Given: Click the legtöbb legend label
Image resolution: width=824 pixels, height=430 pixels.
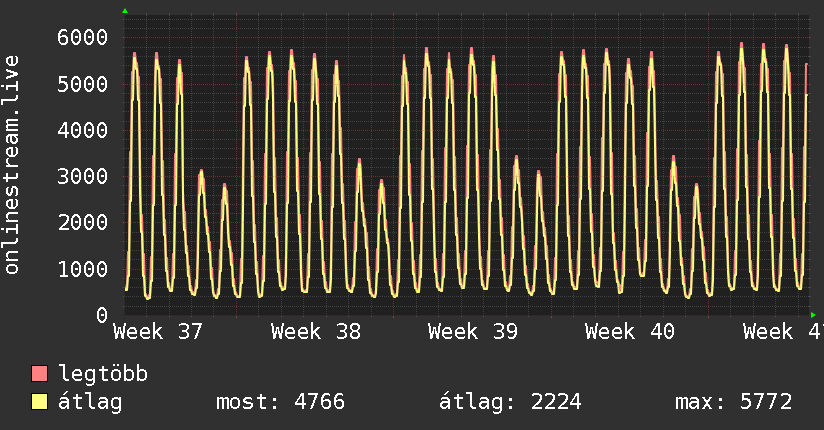Looking at the screenshot, I should [x=103, y=374].
